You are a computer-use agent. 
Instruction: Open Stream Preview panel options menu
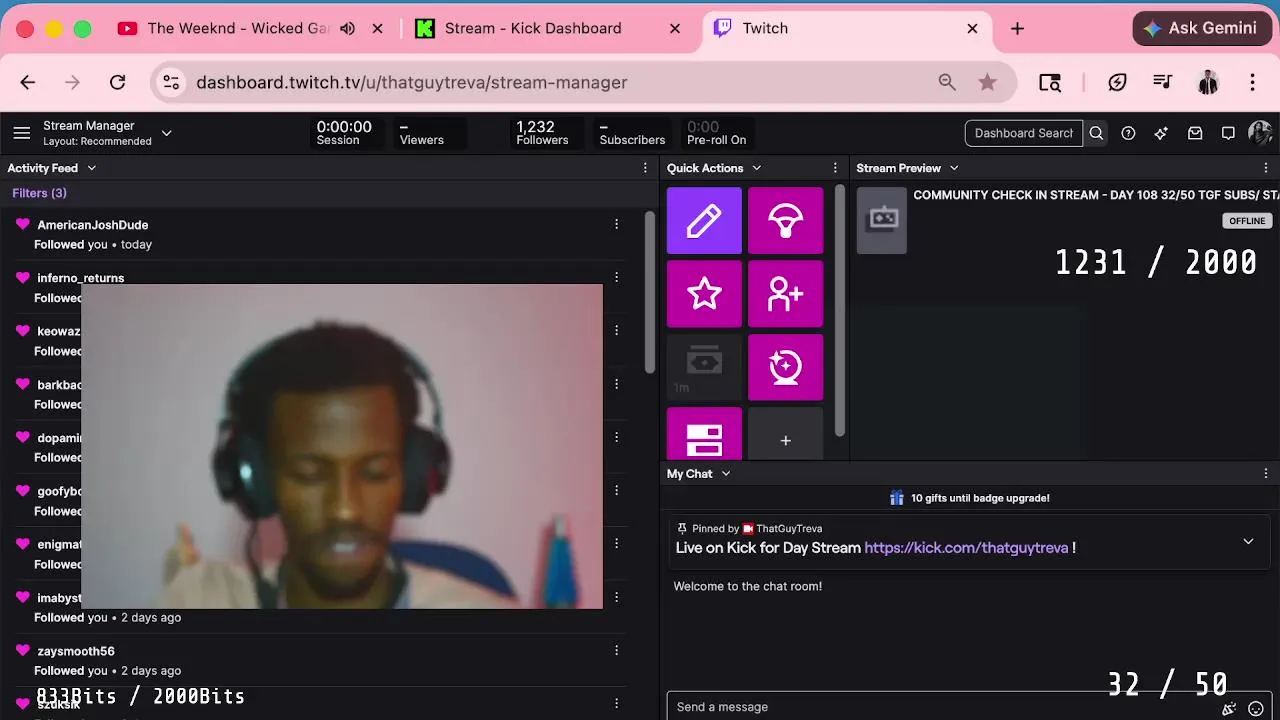(1266, 168)
